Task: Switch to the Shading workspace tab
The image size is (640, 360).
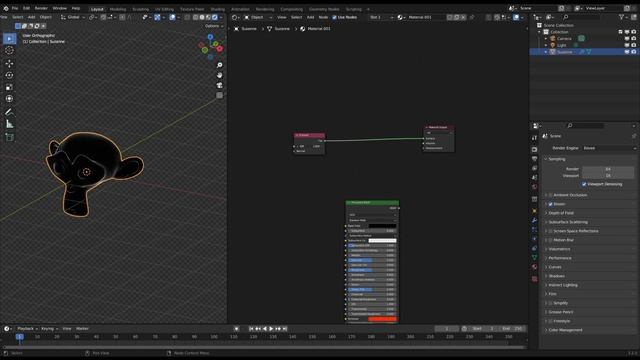Action: pos(218,9)
